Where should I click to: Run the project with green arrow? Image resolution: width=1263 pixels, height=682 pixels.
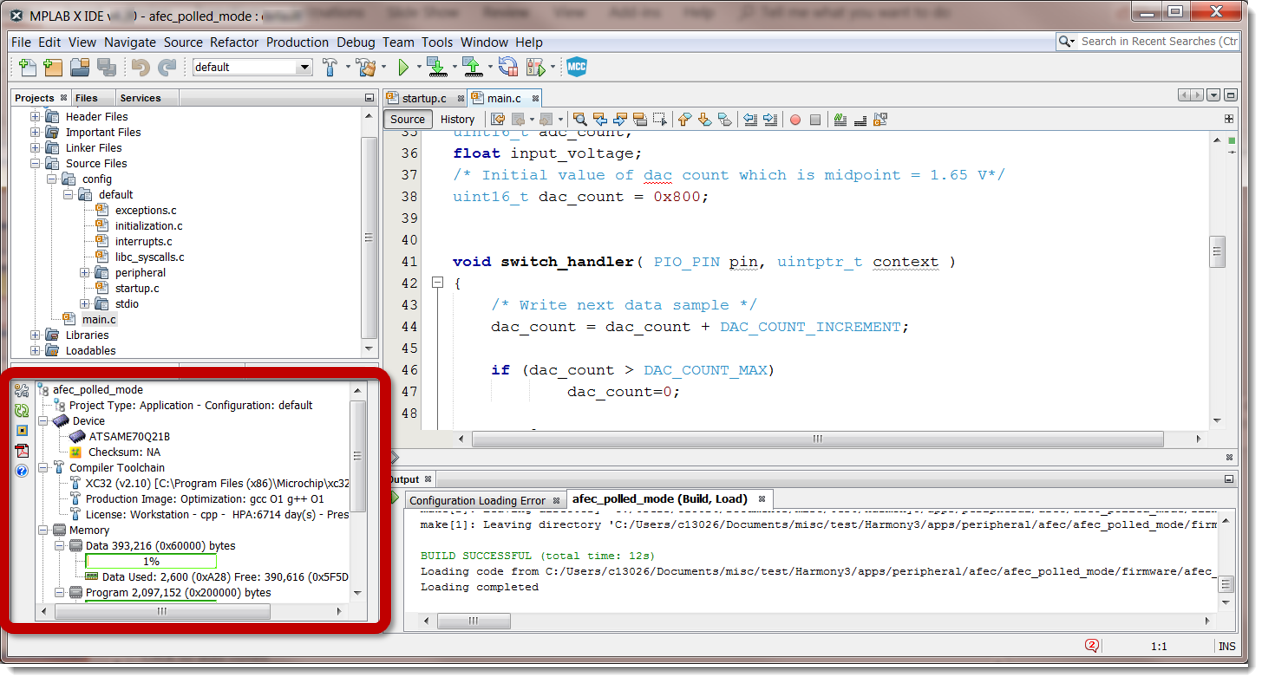[404, 67]
